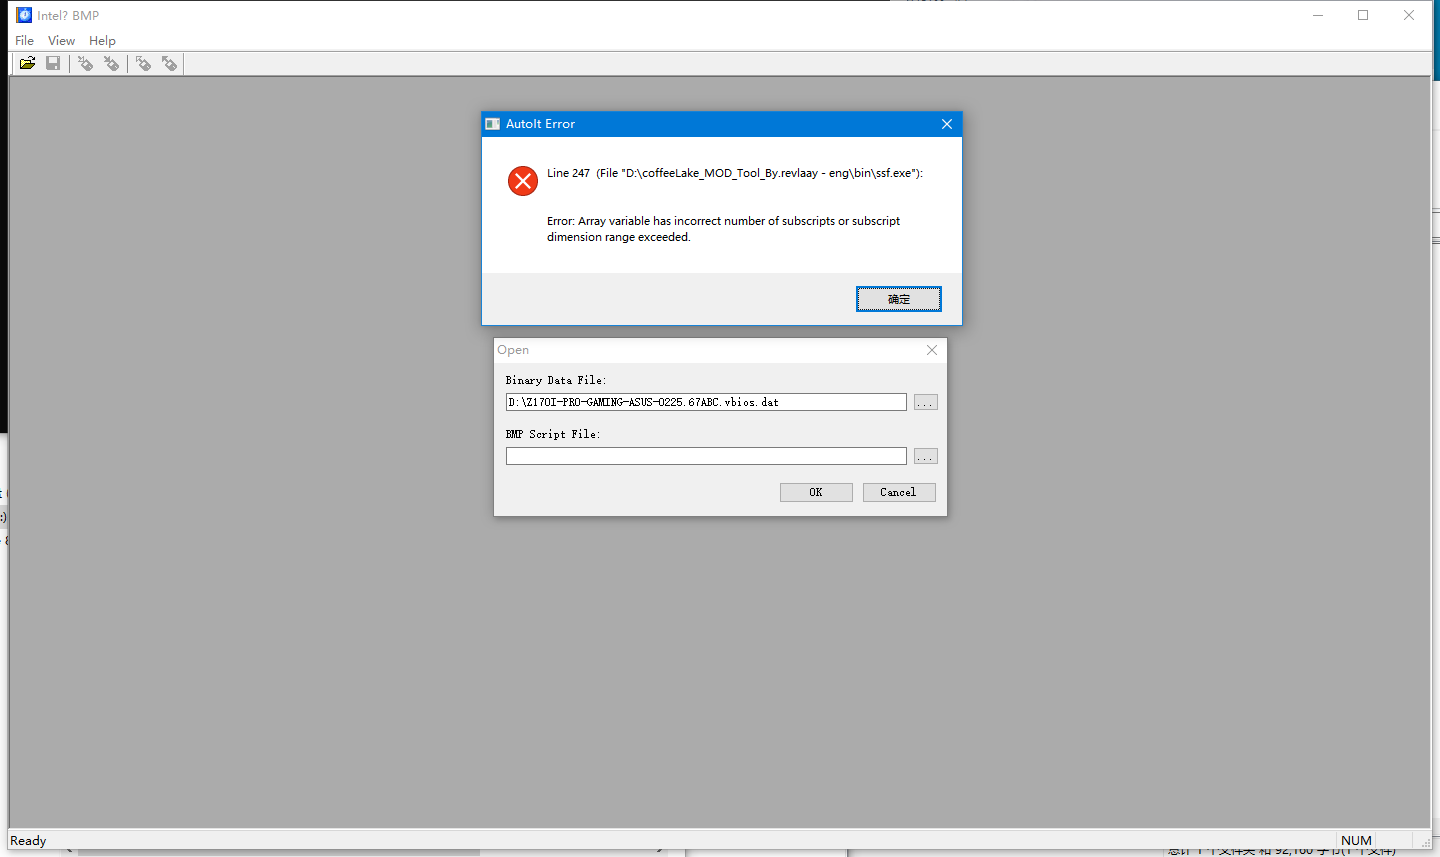Click the NUM indicator in status bar
This screenshot has height=857, width=1440.
pyautogui.click(x=1356, y=841)
